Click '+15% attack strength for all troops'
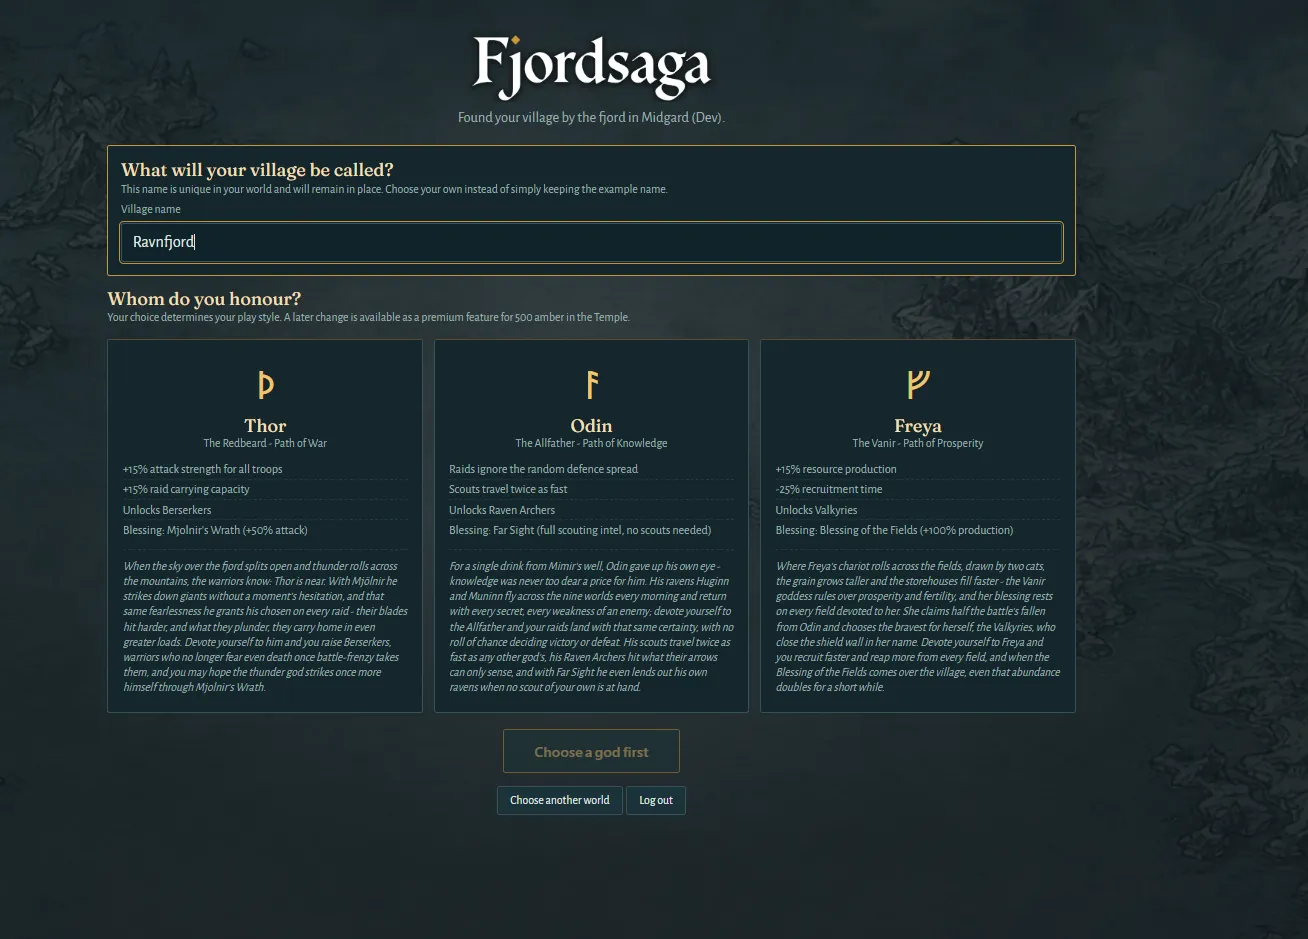The height and width of the screenshot is (939, 1308). 203,469
